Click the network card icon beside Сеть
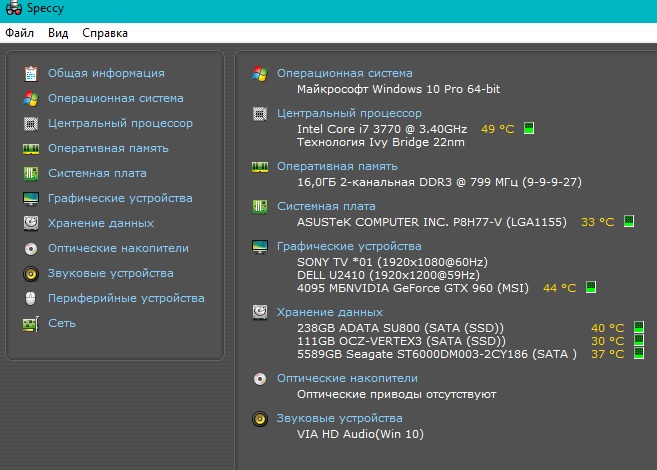Screen dimensions: 657x470 (31, 323)
